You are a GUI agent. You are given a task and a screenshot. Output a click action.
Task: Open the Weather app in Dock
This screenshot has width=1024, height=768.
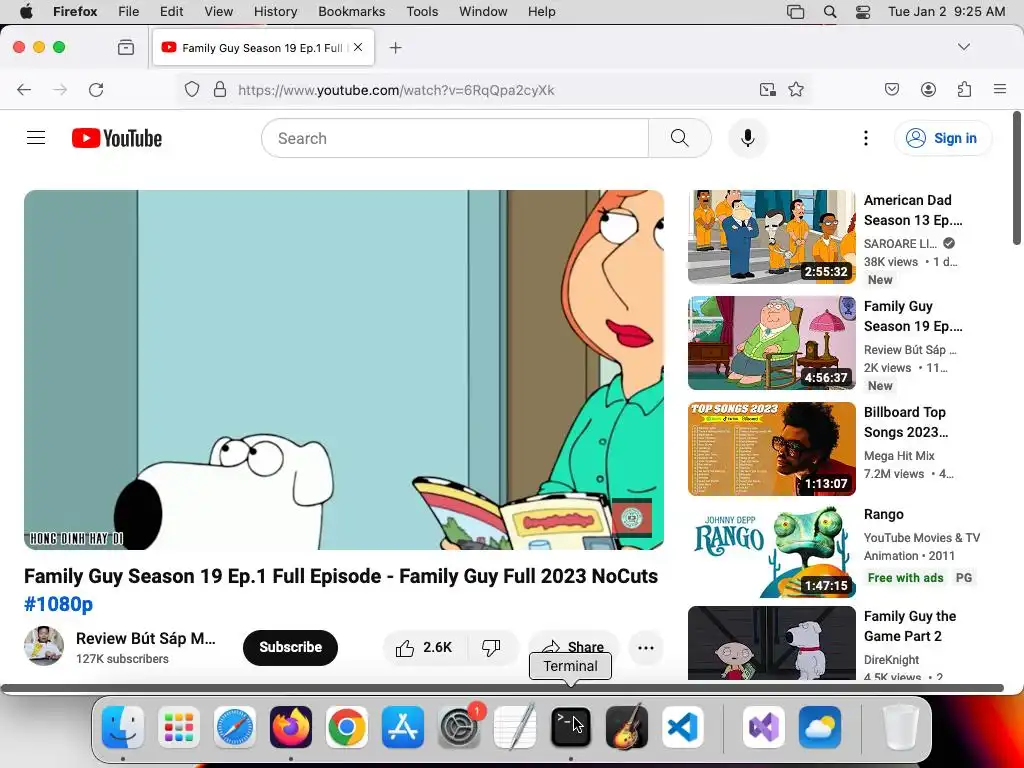(819, 727)
